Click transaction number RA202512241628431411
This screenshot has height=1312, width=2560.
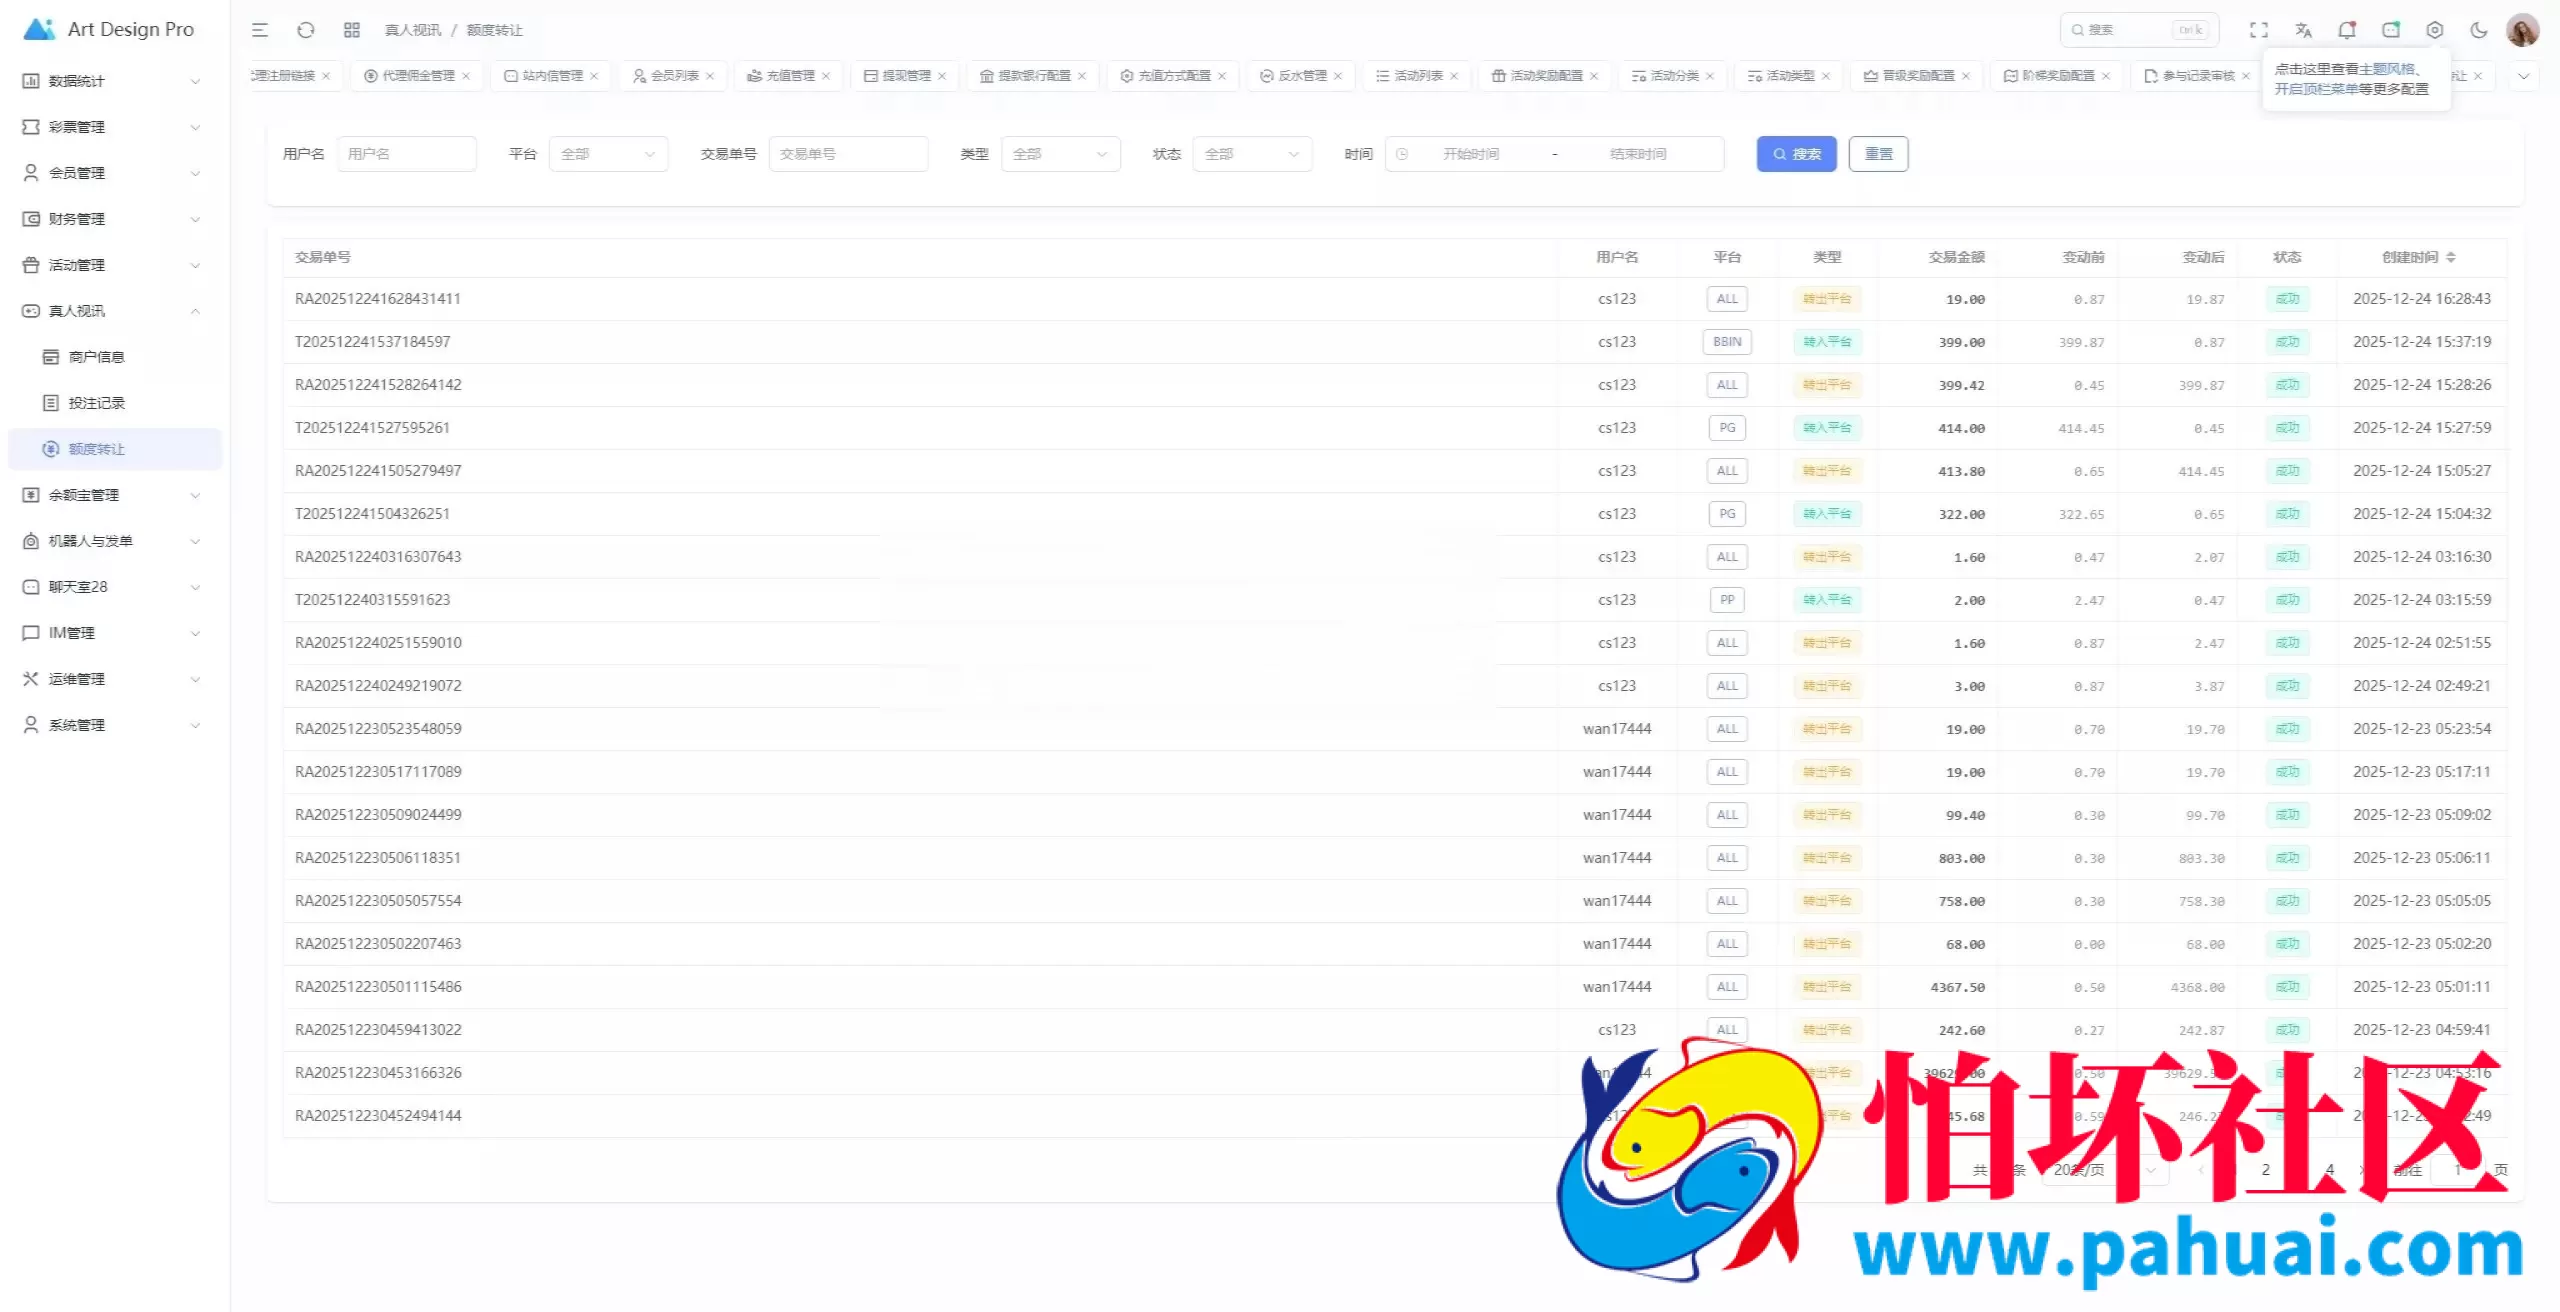pyautogui.click(x=378, y=299)
